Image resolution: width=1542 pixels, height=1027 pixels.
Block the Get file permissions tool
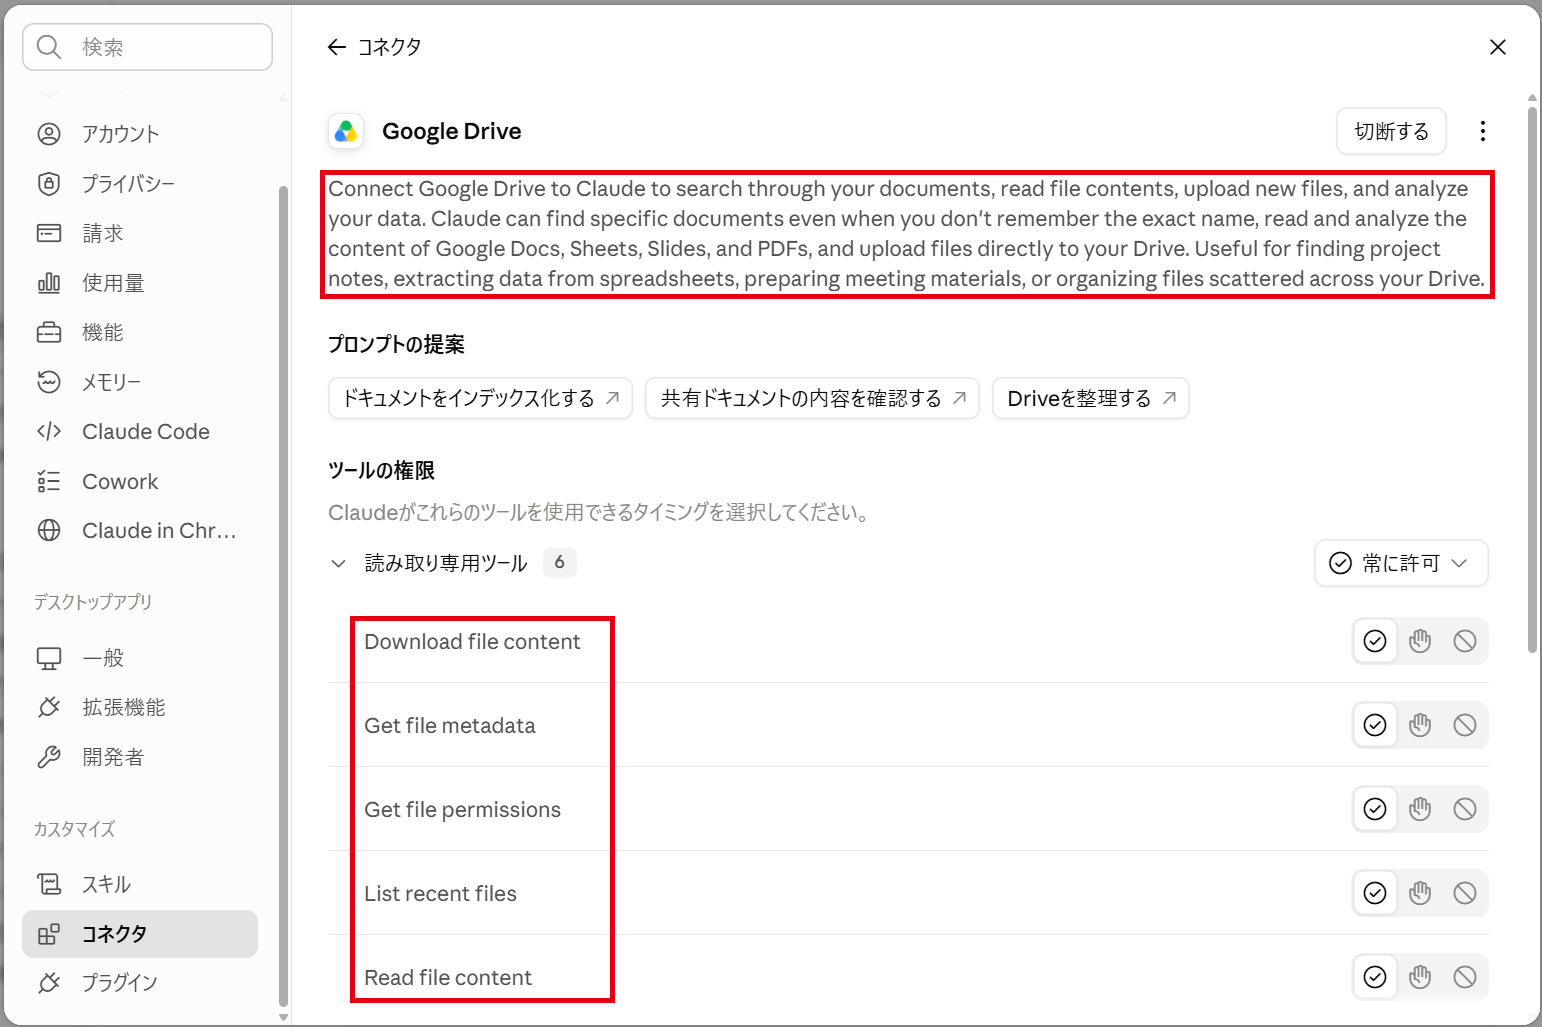1465,809
